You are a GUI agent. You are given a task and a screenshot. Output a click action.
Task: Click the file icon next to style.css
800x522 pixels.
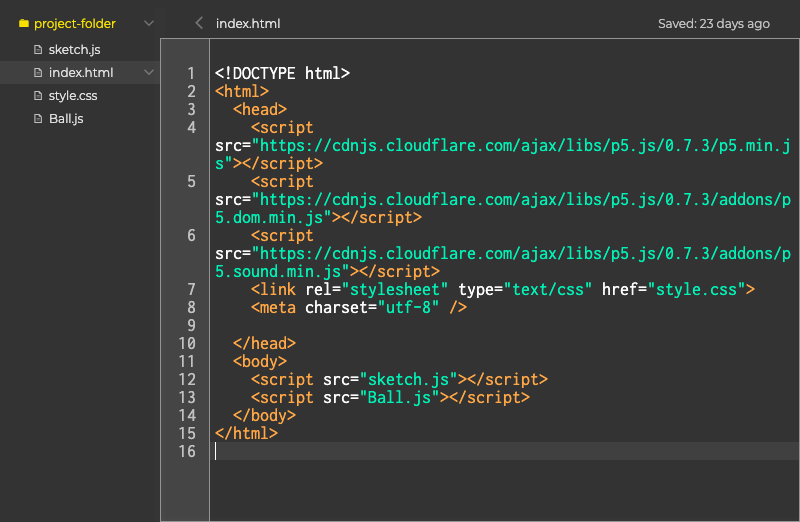click(x=39, y=96)
